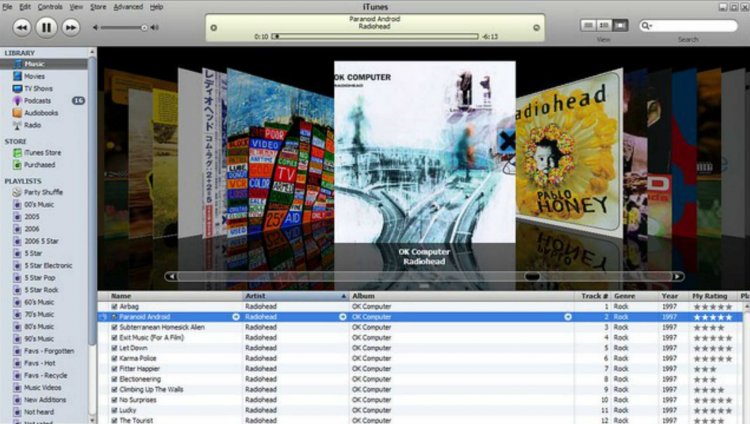Skip to next track with fast-forward button
This screenshot has width=750, height=424.
[70, 27]
